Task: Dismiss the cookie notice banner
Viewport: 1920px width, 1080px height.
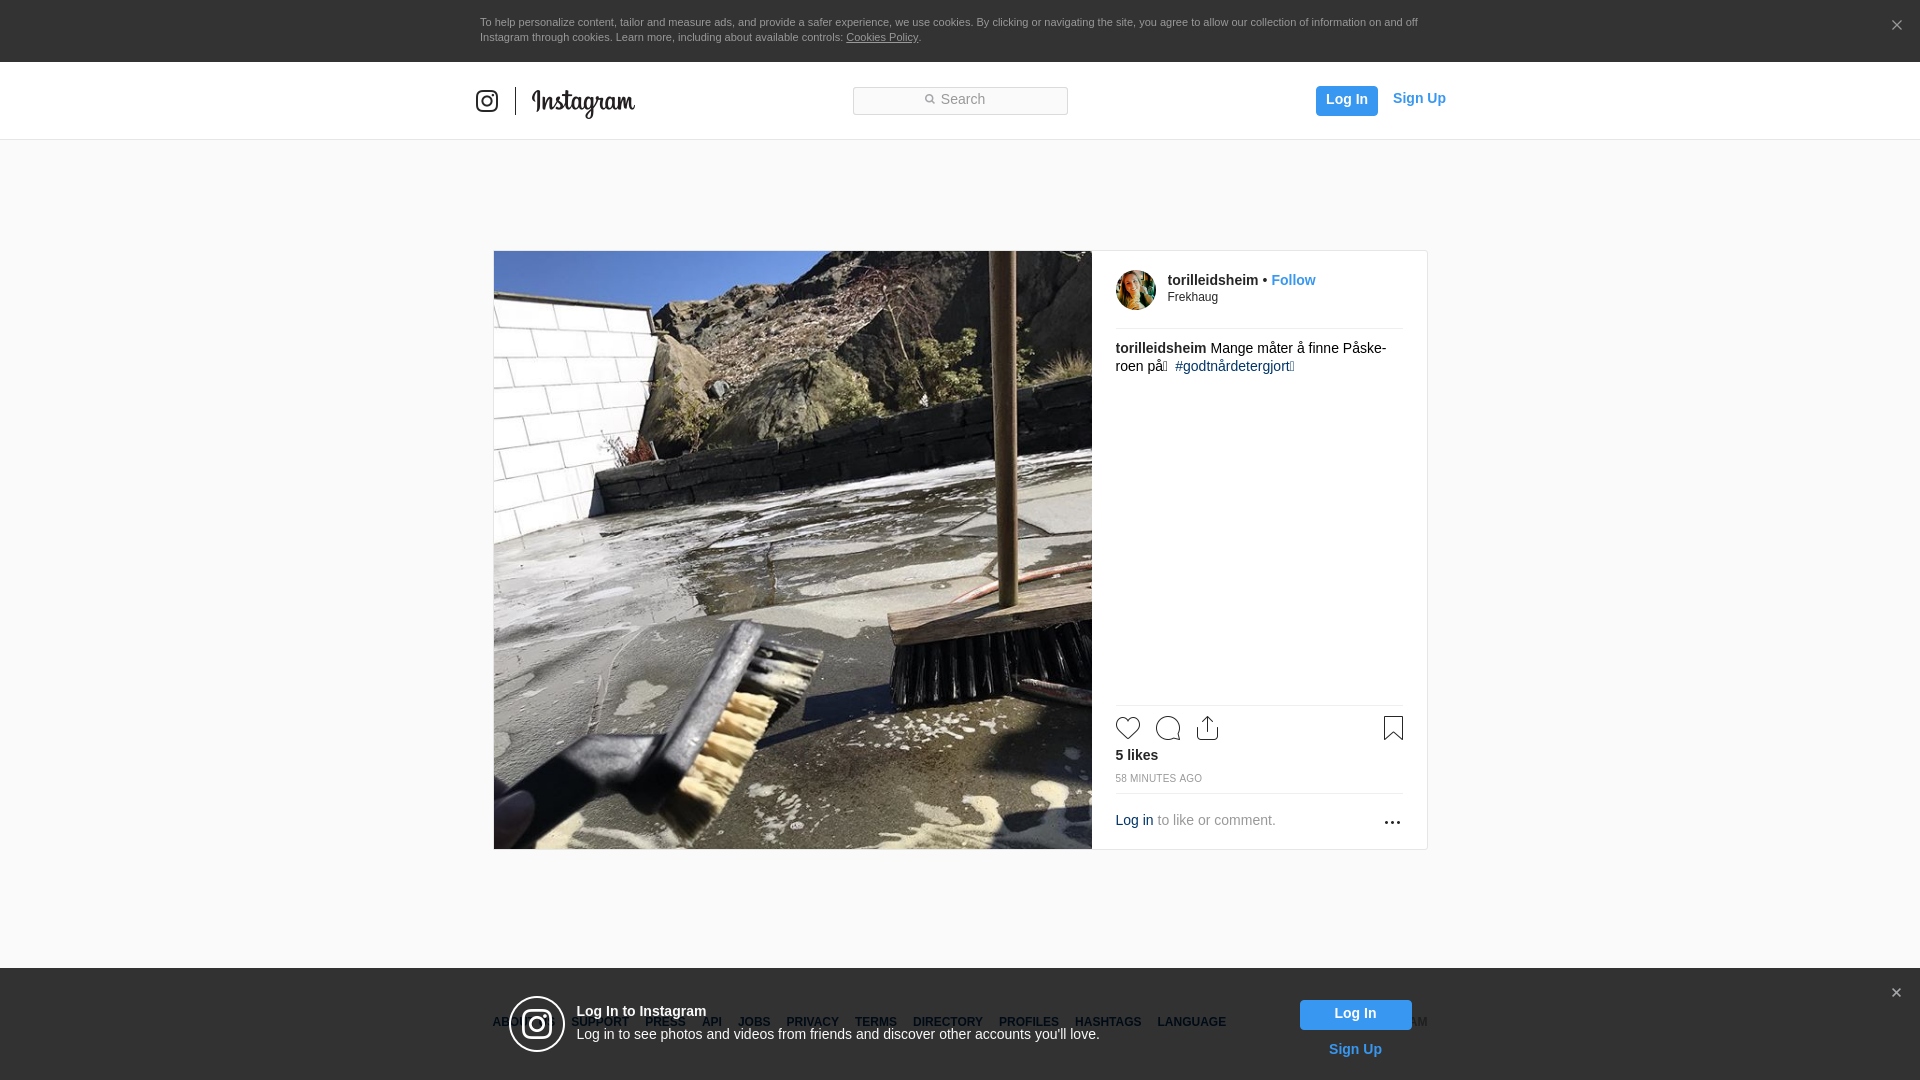Action: (x=1896, y=25)
